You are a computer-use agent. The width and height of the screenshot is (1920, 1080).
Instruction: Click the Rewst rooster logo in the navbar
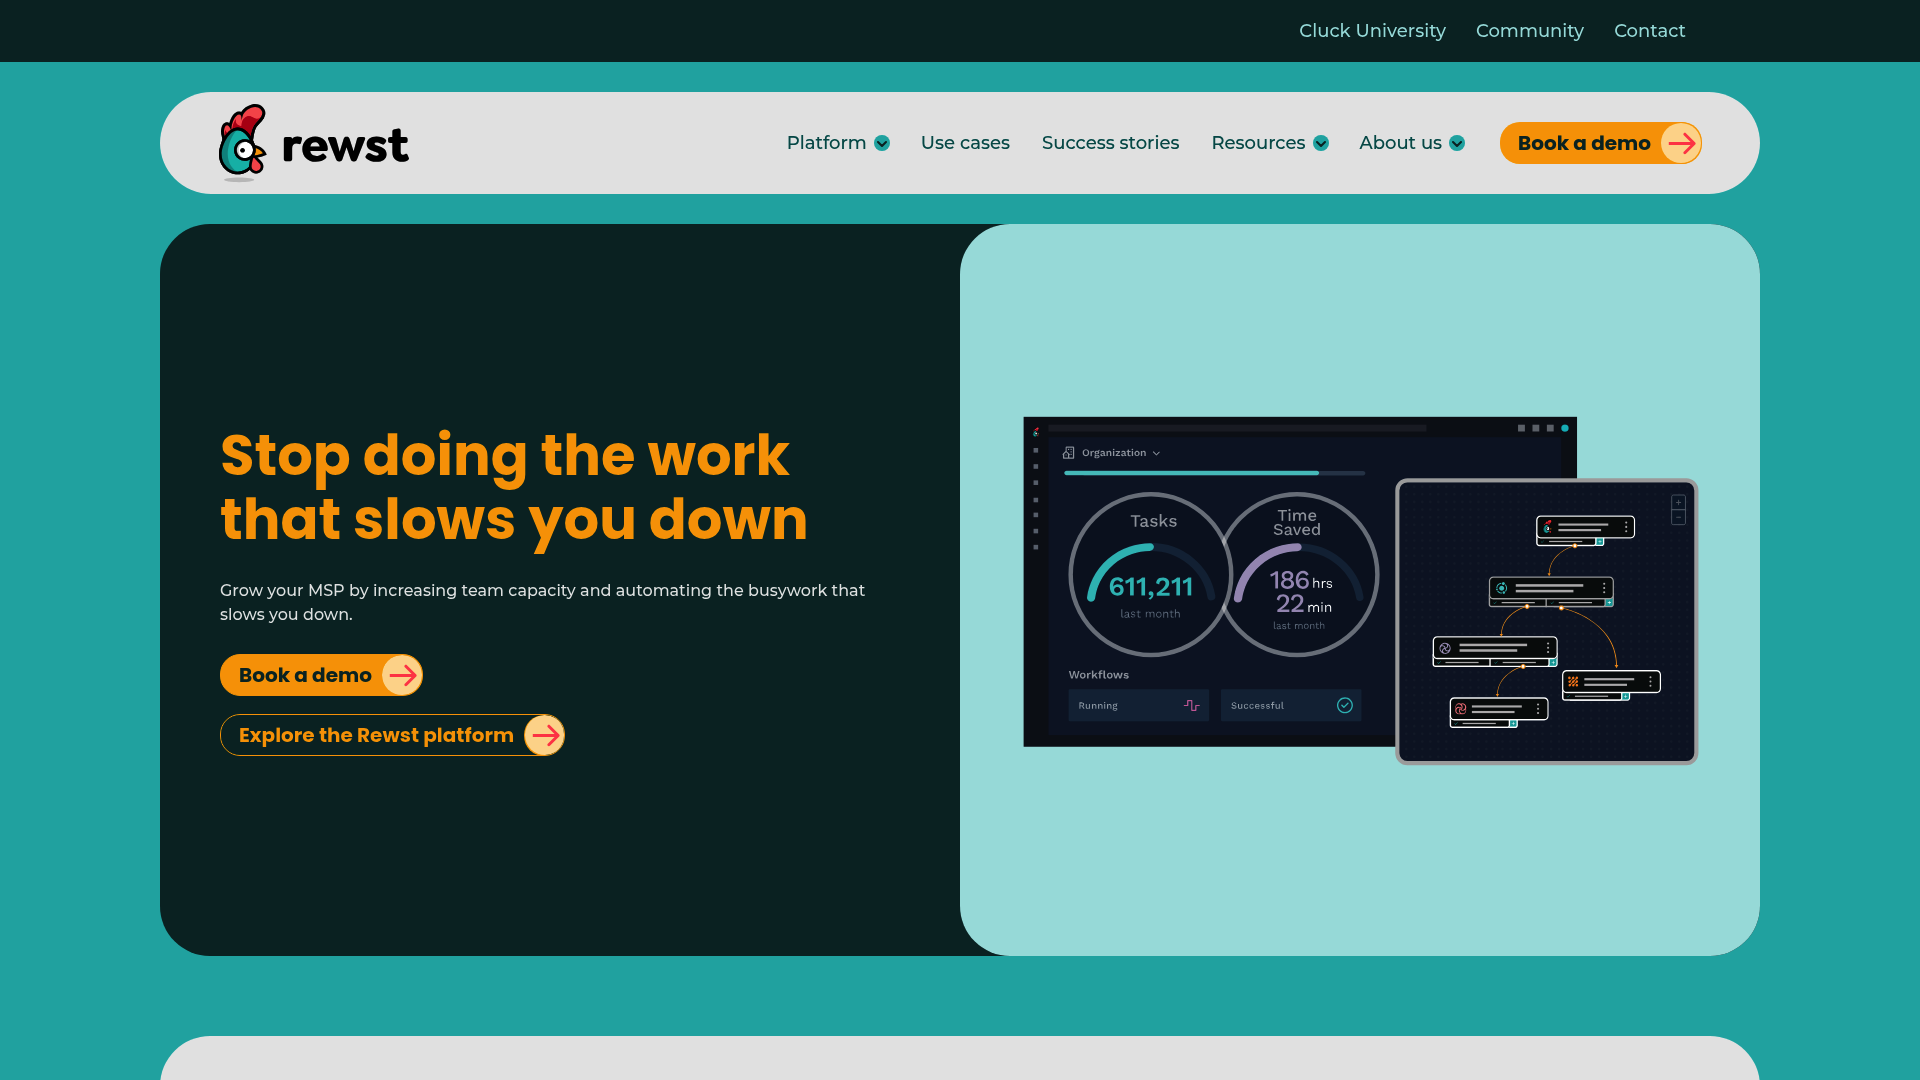pyautogui.click(x=243, y=143)
